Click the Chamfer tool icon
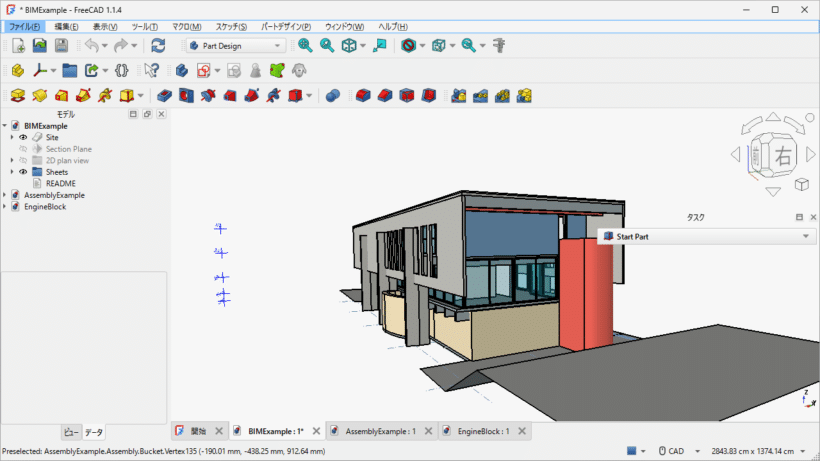The image size is (820, 461). [x=385, y=96]
